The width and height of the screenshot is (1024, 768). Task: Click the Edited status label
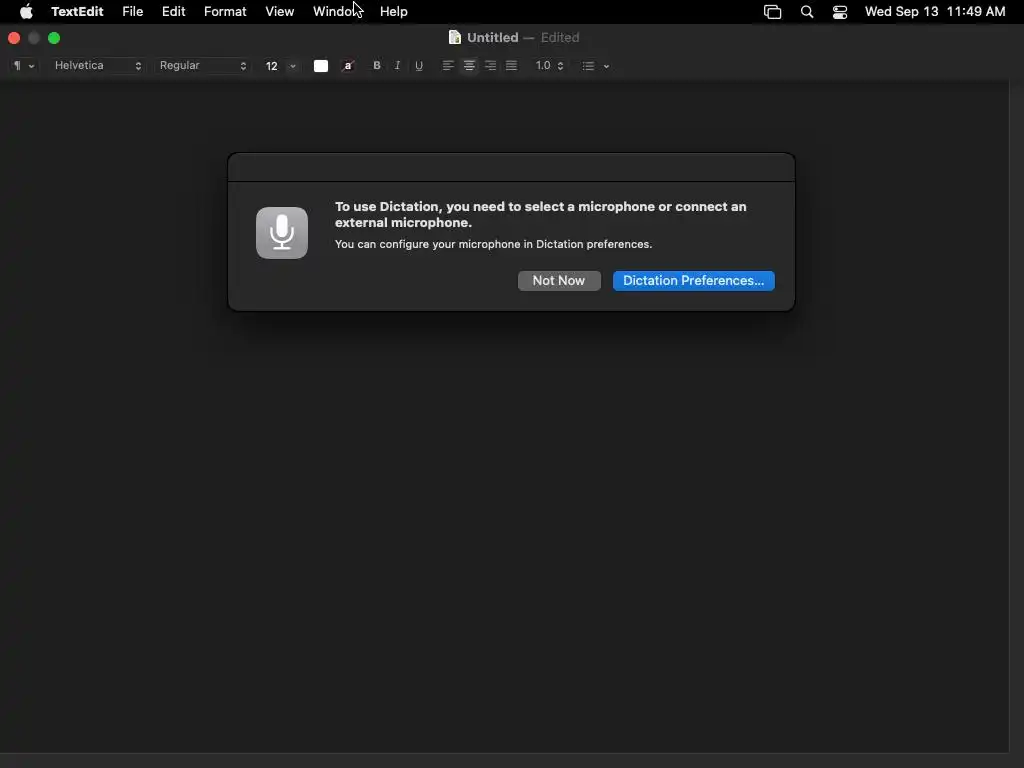[560, 38]
